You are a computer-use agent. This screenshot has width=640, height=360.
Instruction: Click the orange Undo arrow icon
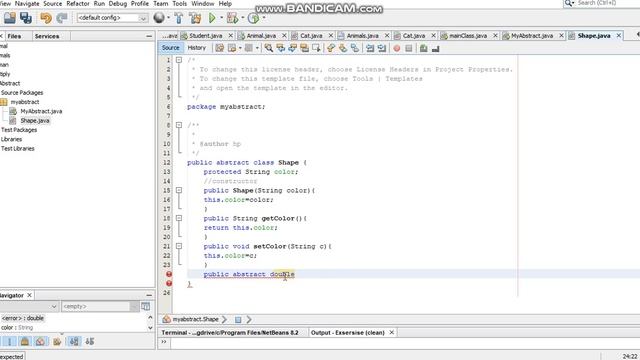click(46, 18)
